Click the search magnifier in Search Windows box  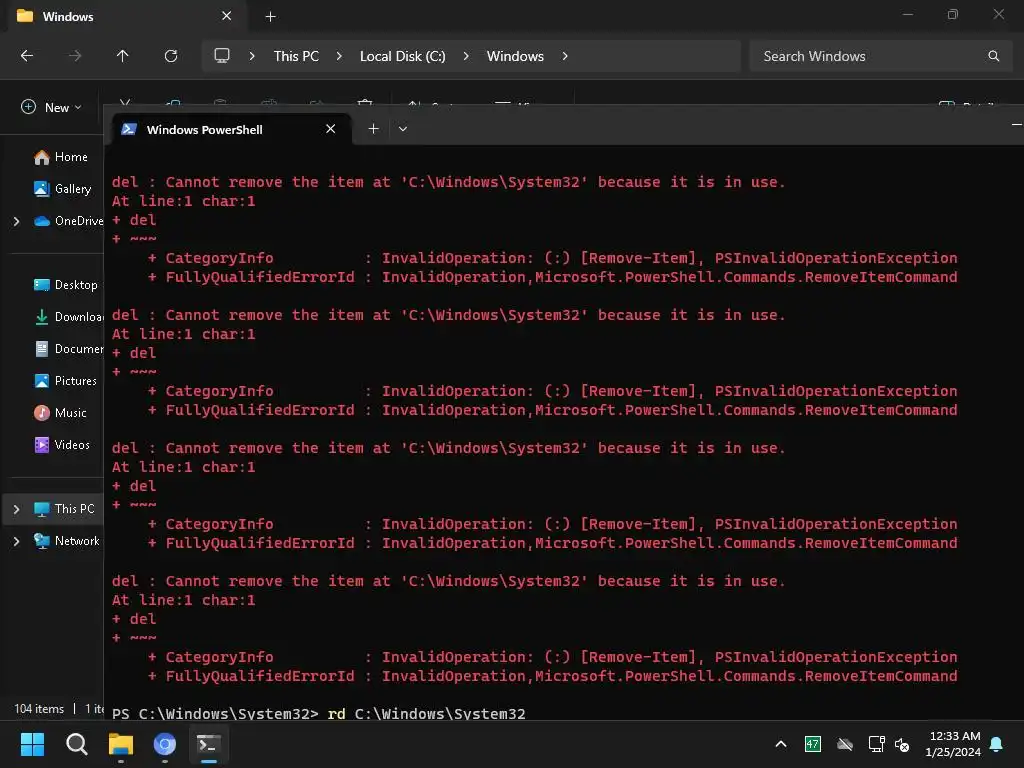click(993, 56)
